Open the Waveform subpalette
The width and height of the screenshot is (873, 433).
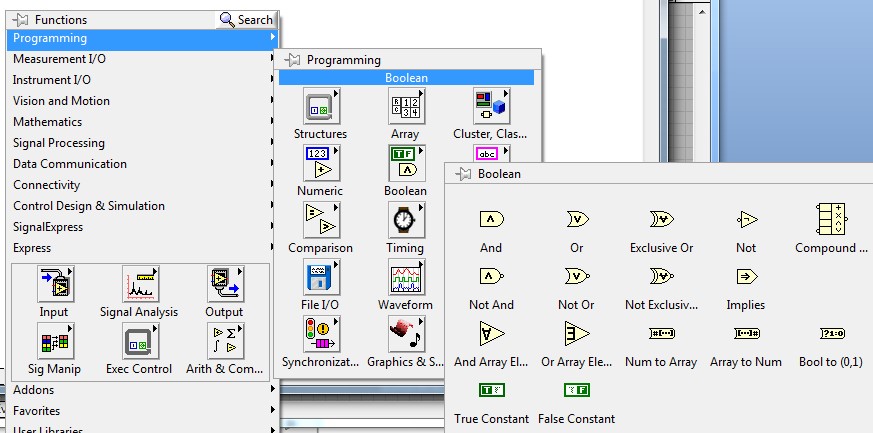(406, 277)
